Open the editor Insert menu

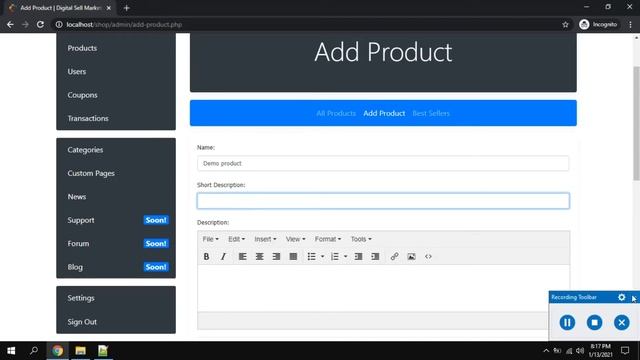pyautogui.click(x=265, y=239)
